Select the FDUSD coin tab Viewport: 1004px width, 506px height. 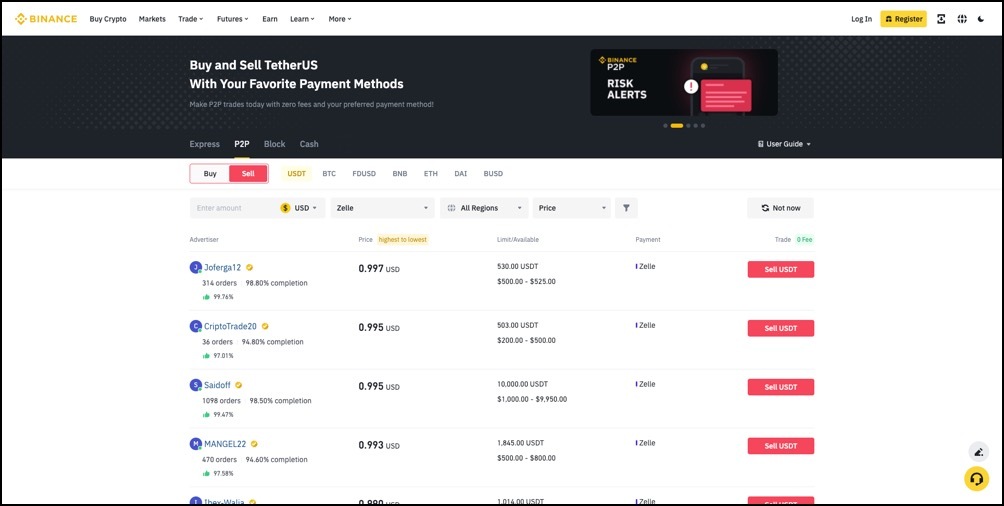[x=364, y=174]
